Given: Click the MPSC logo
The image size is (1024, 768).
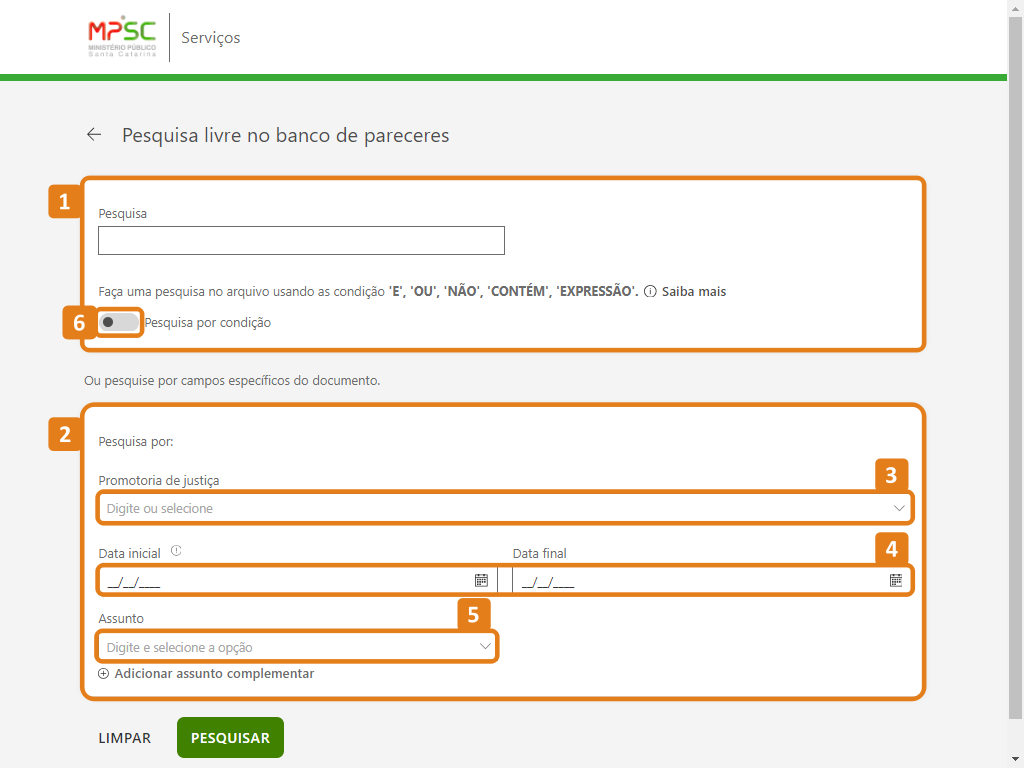Looking at the screenshot, I should pos(122,37).
